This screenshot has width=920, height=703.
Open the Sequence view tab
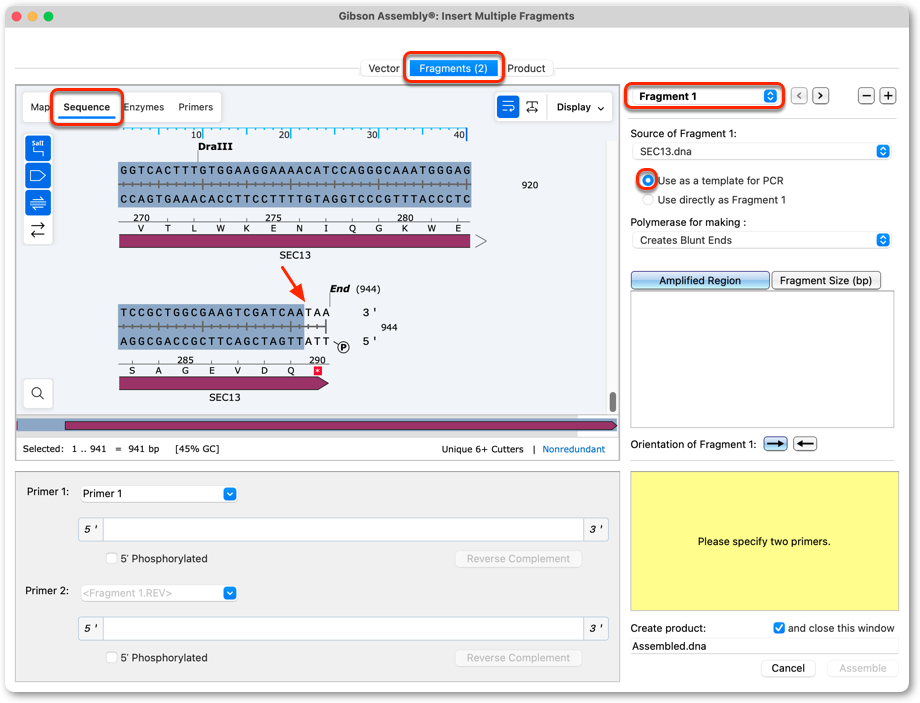(x=87, y=107)
